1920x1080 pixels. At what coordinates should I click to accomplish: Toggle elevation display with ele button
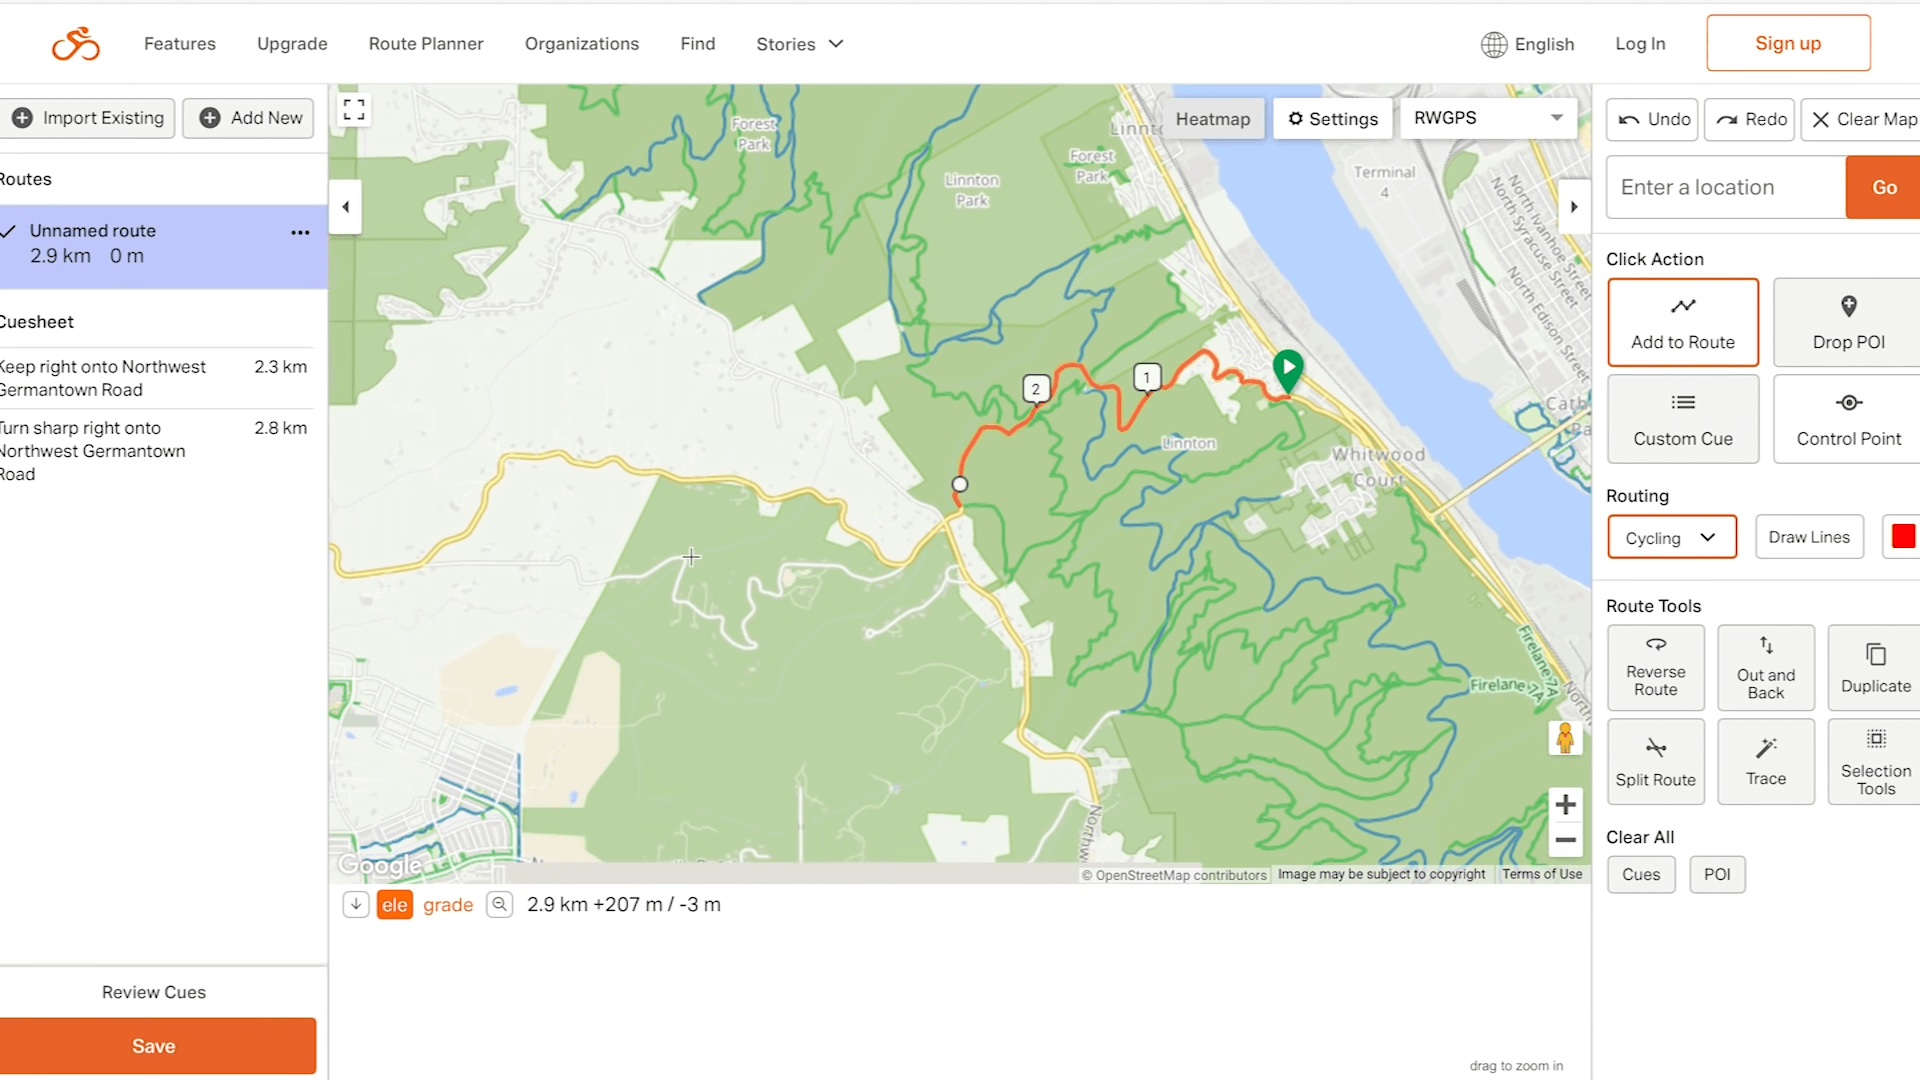393,905
